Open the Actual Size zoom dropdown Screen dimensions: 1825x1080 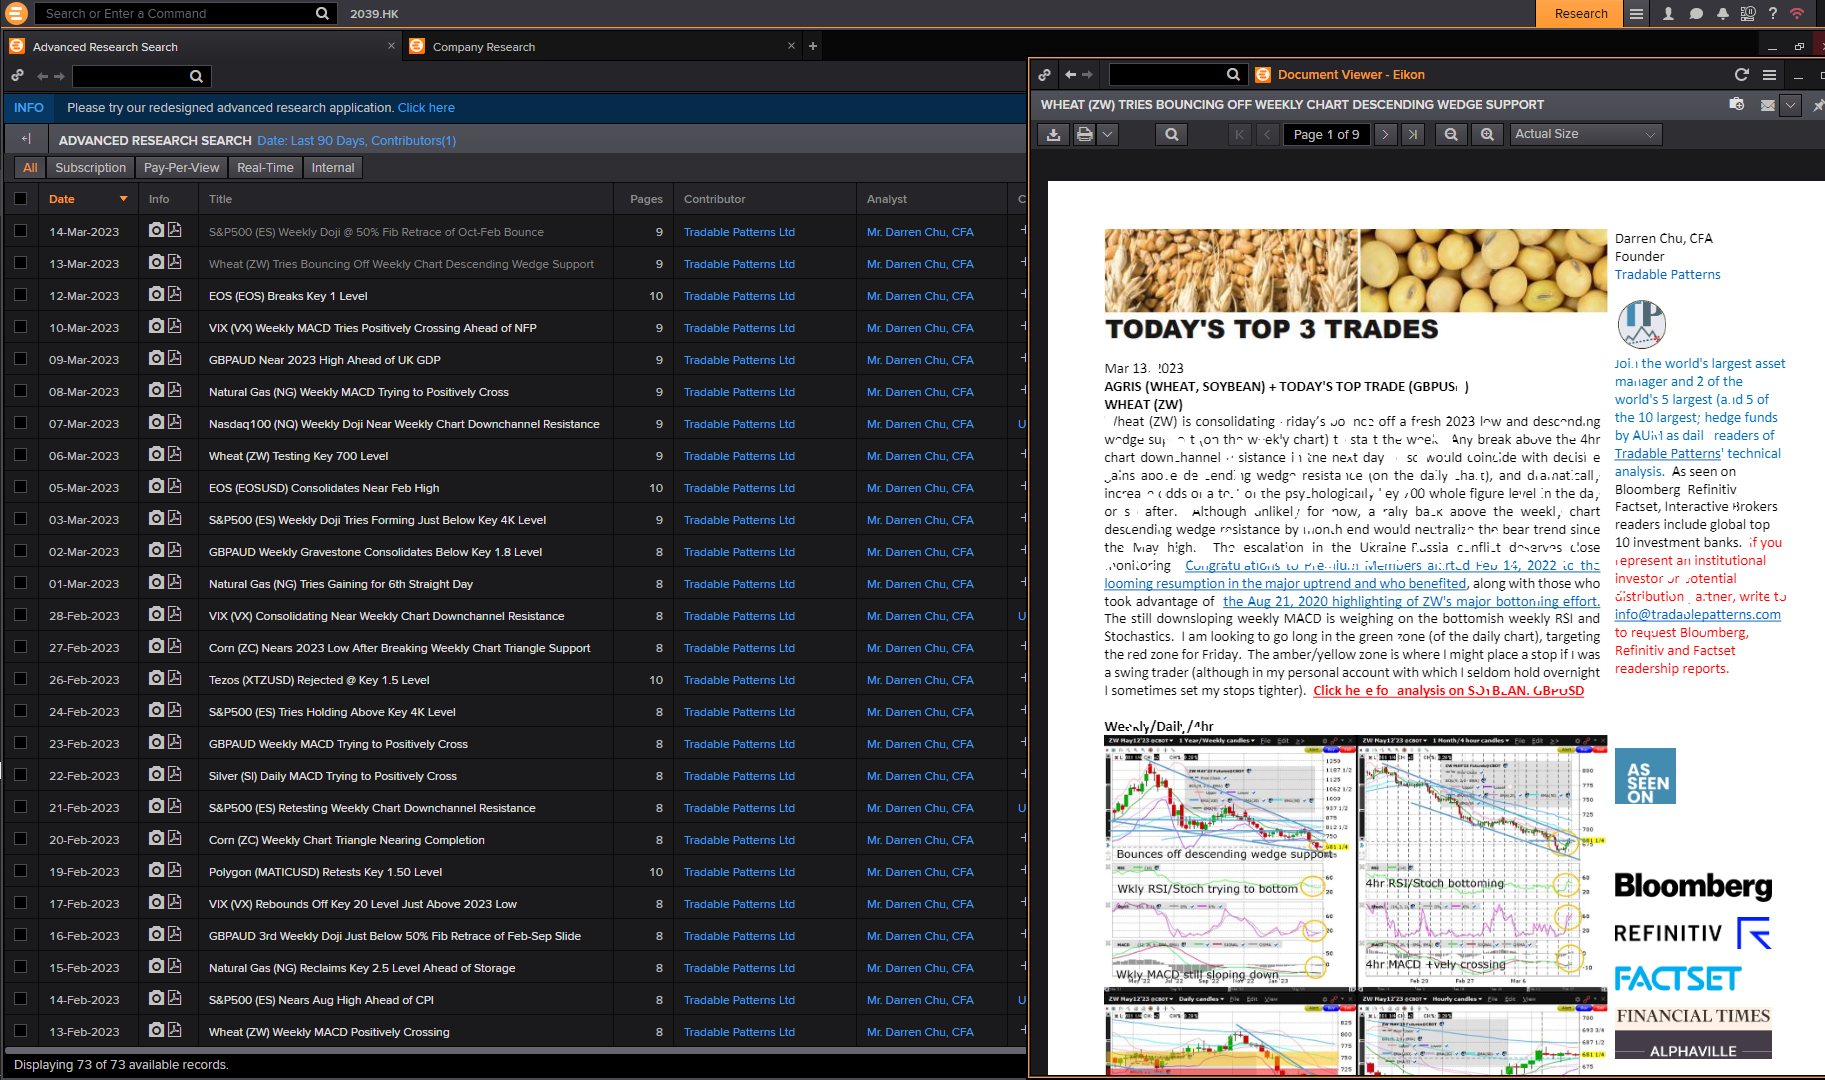[1584, 134]
